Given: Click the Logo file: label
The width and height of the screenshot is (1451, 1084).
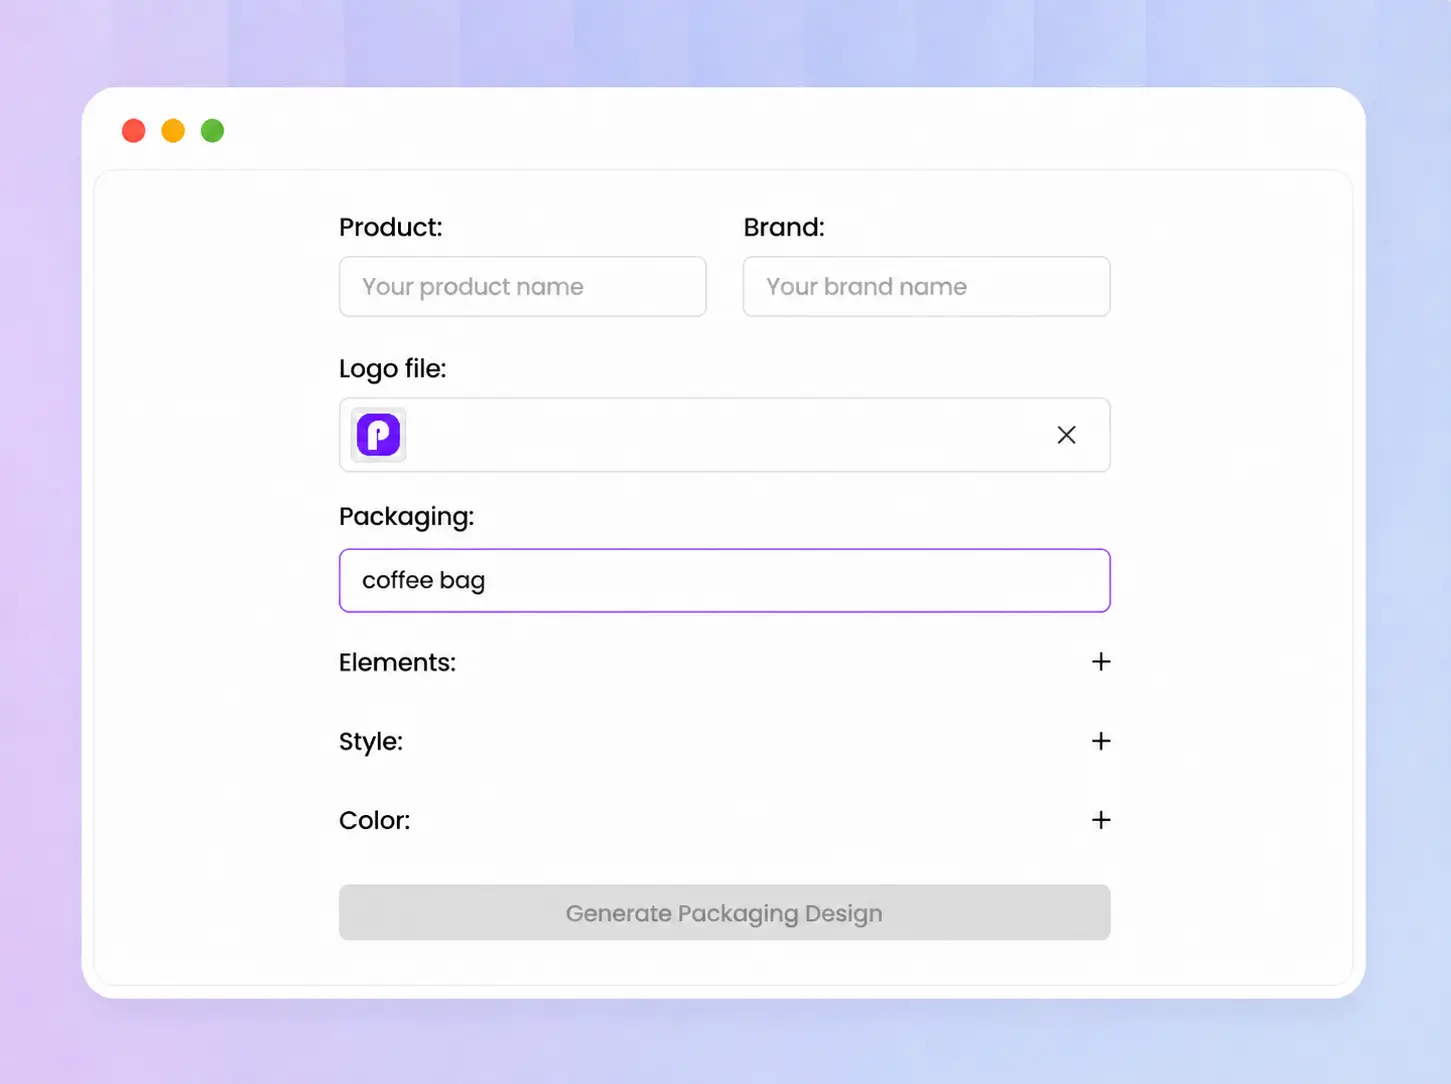Looking at the screenshot, I should 392,369.
